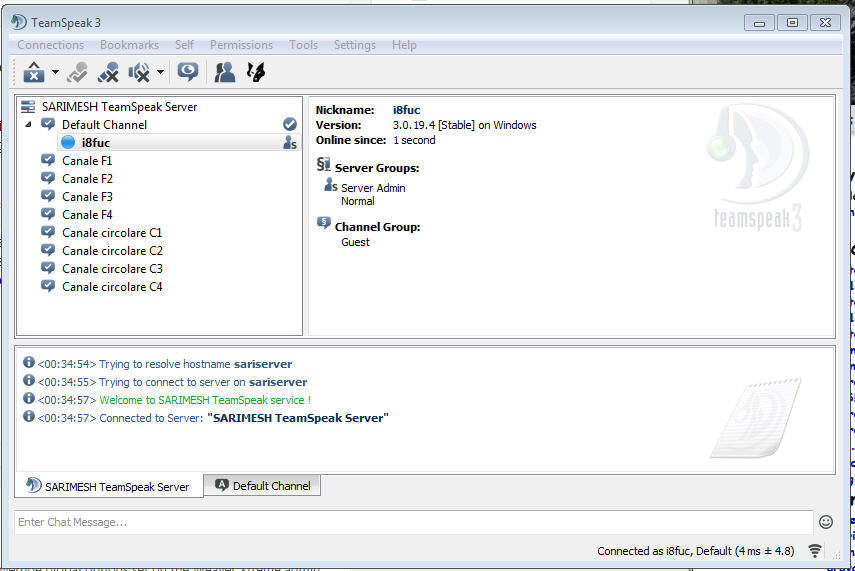
Task: Click the blue status dot beside i8fuc
Action: pos(68,142)
